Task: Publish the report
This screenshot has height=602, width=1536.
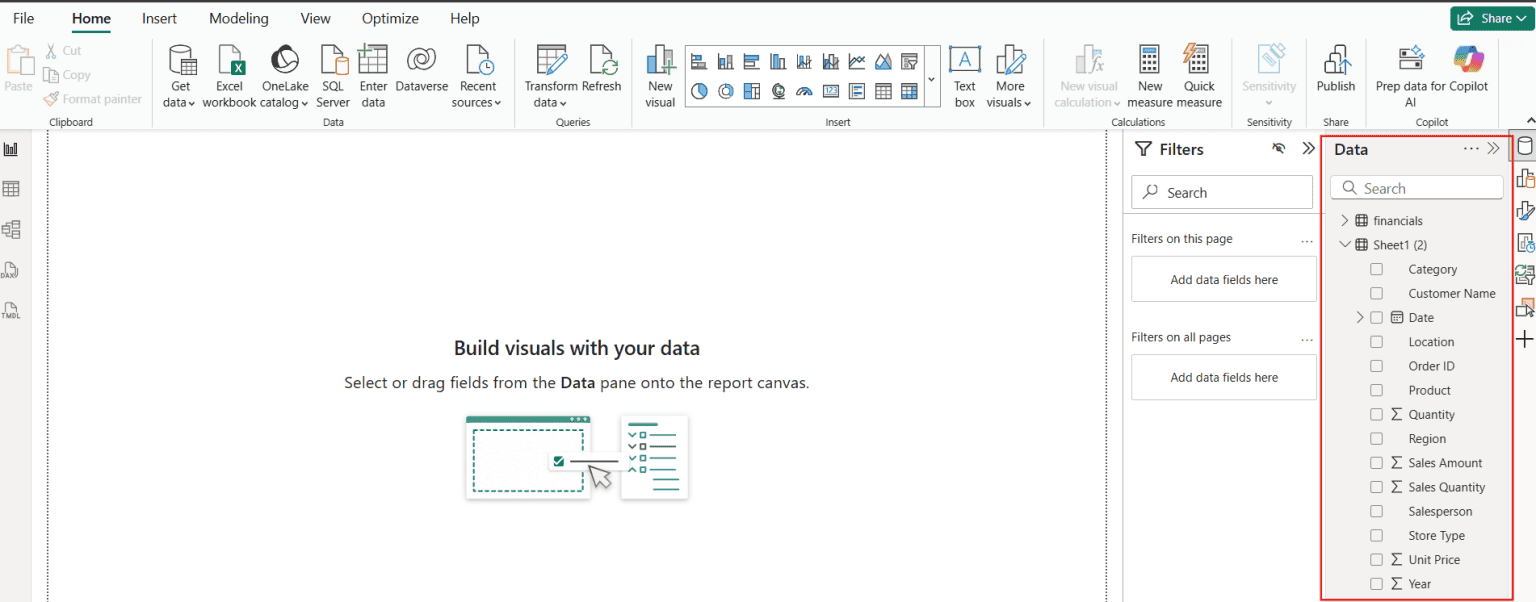Action: click(x=1336, y=70)
